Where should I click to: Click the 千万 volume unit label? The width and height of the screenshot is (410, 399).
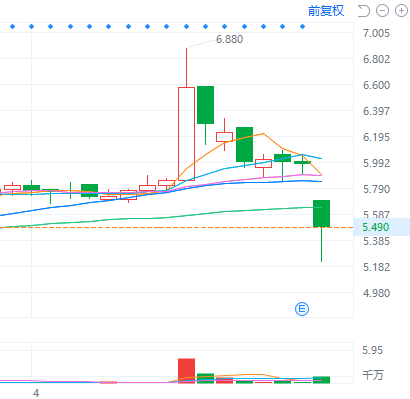point(373,375)
